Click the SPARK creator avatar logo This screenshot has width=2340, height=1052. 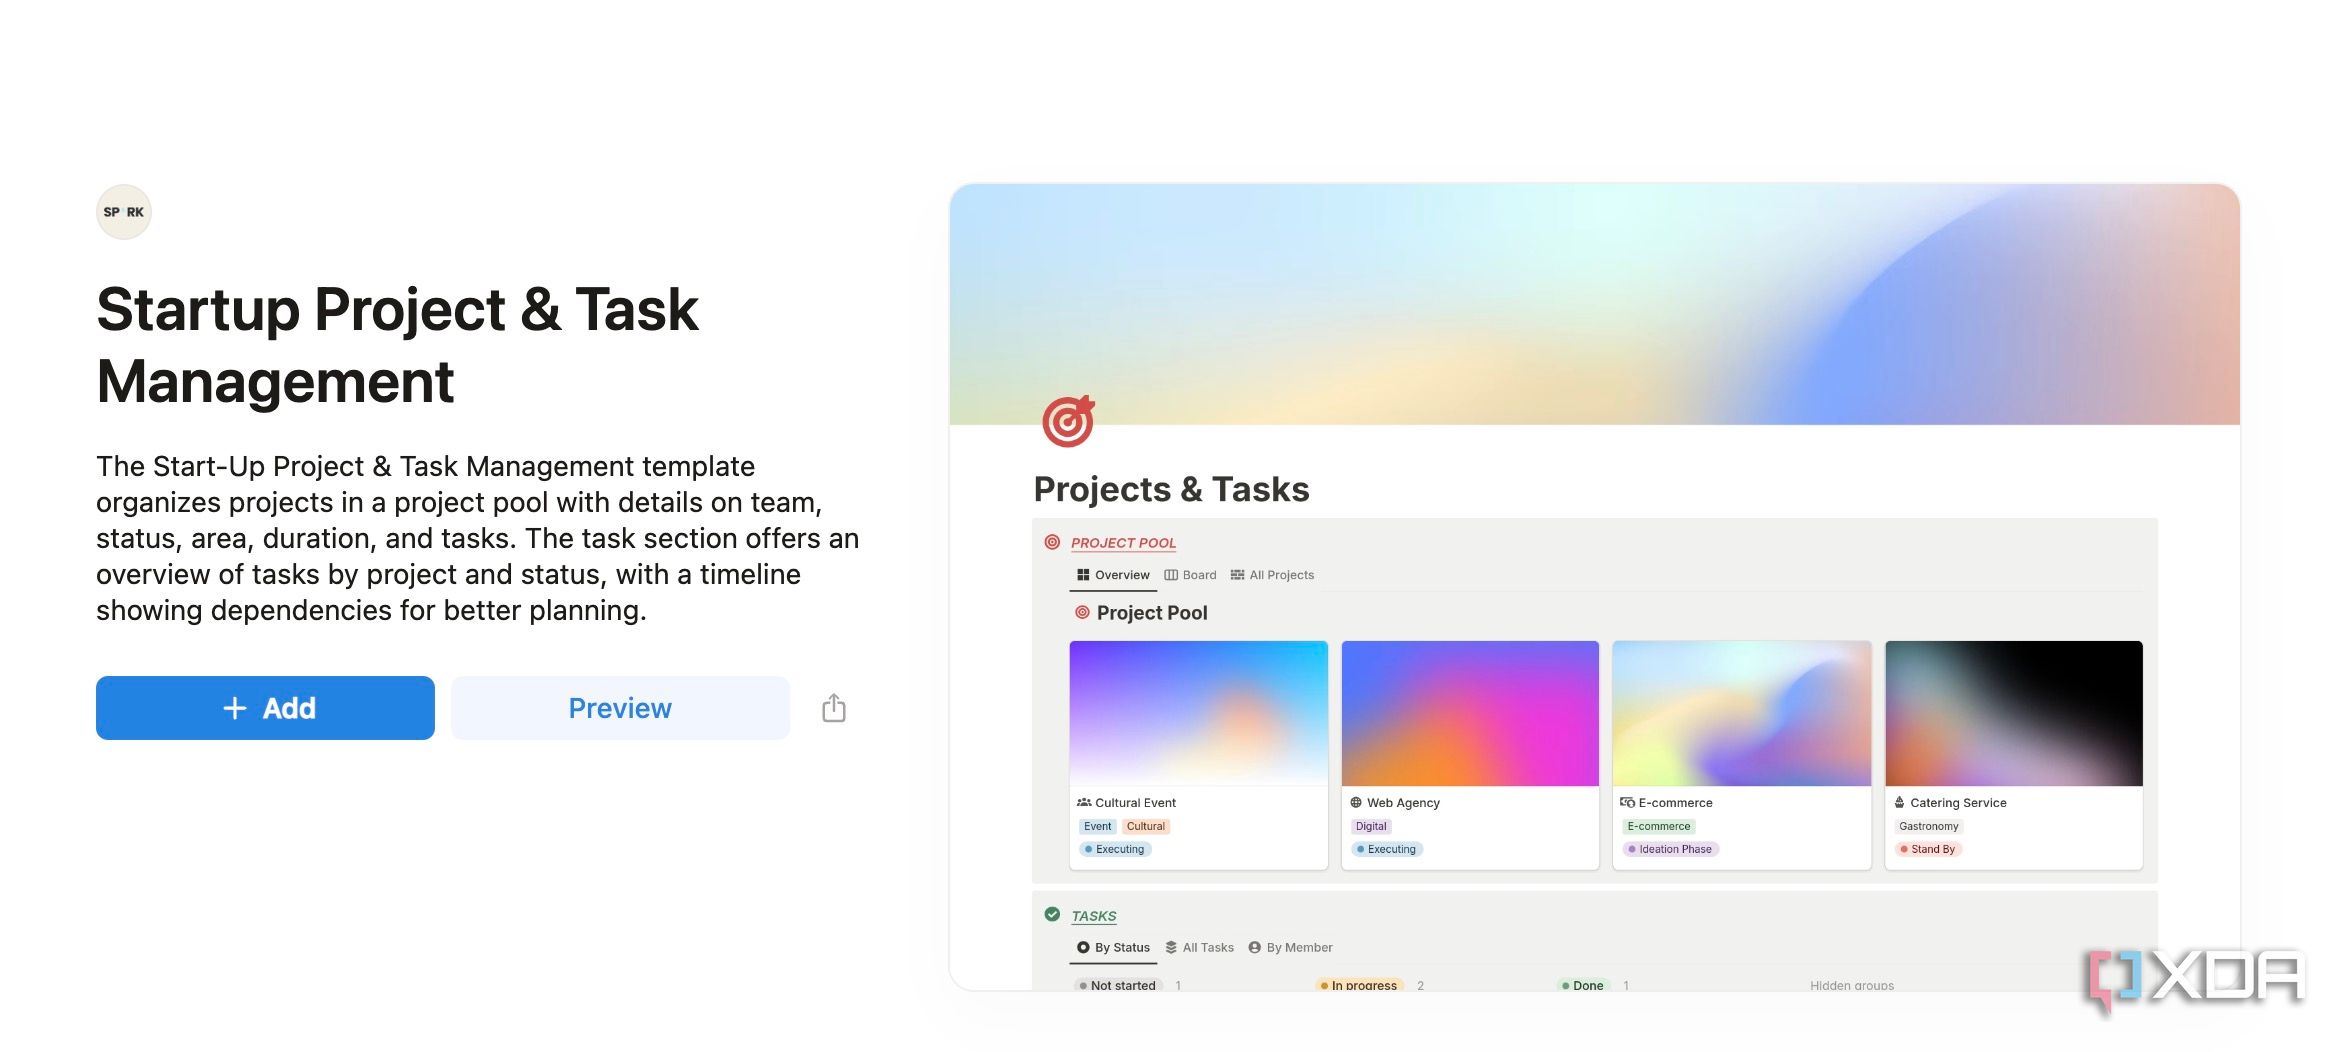pyautogui.click(x=124, y=212)
